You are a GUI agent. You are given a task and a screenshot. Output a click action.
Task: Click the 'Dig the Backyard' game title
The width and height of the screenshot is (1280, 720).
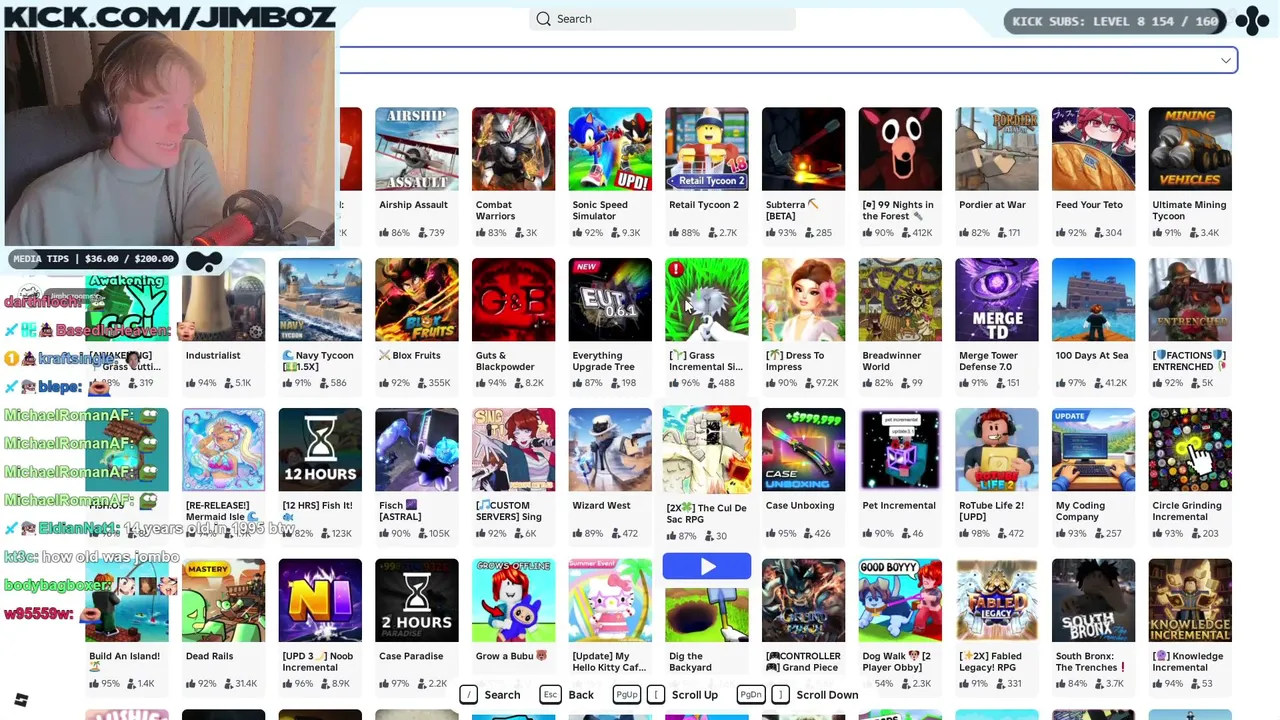click(690, 662)
